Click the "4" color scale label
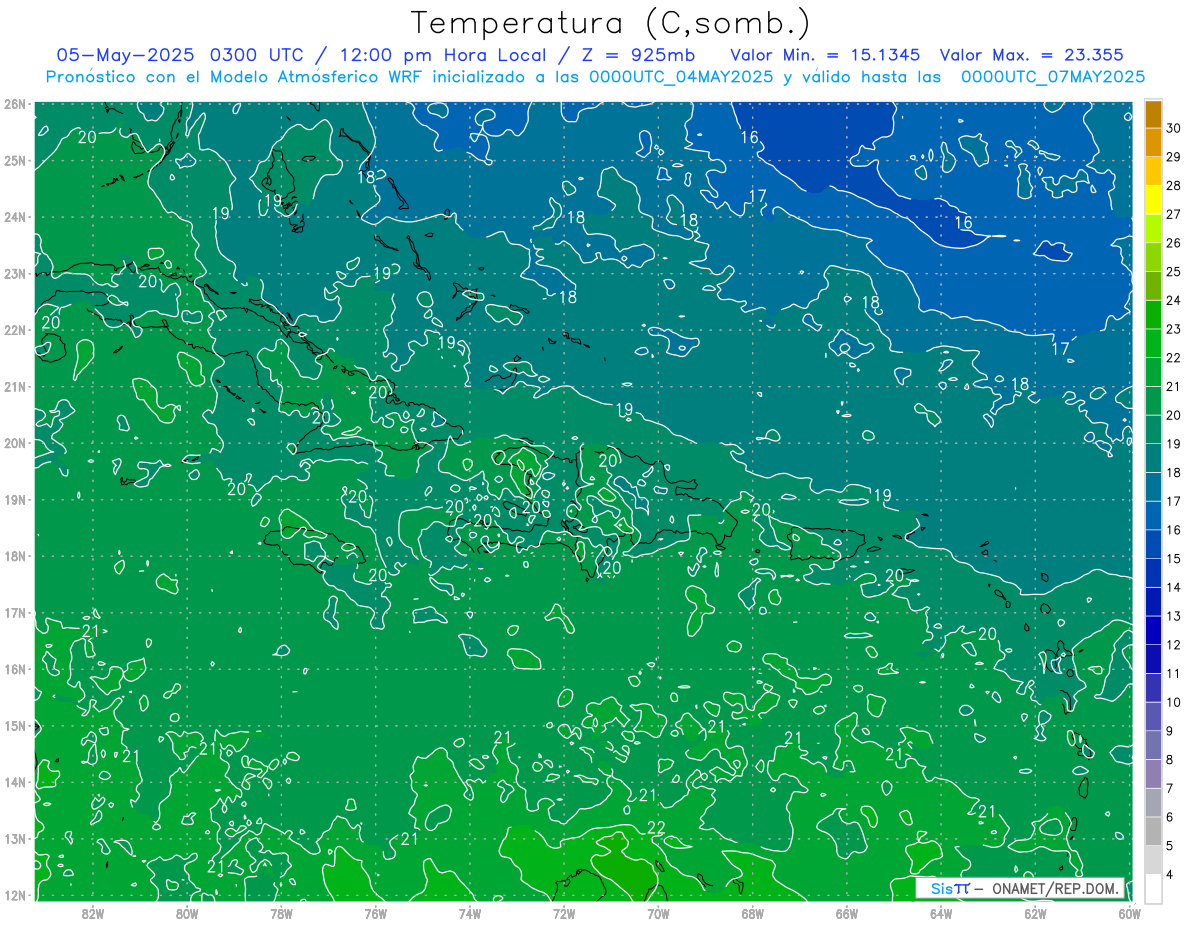1200x927 pixels. point(1170,874)
